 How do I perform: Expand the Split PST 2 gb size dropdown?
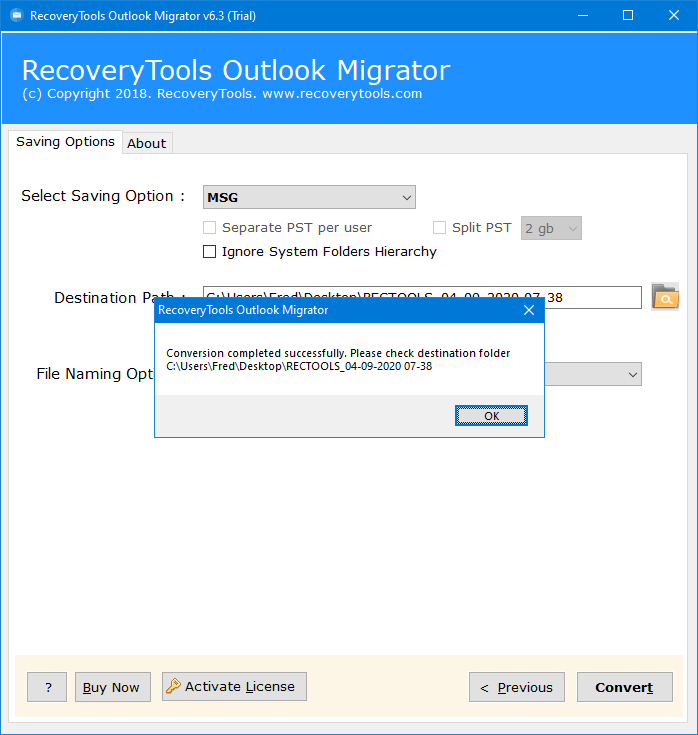coord(551,228)
